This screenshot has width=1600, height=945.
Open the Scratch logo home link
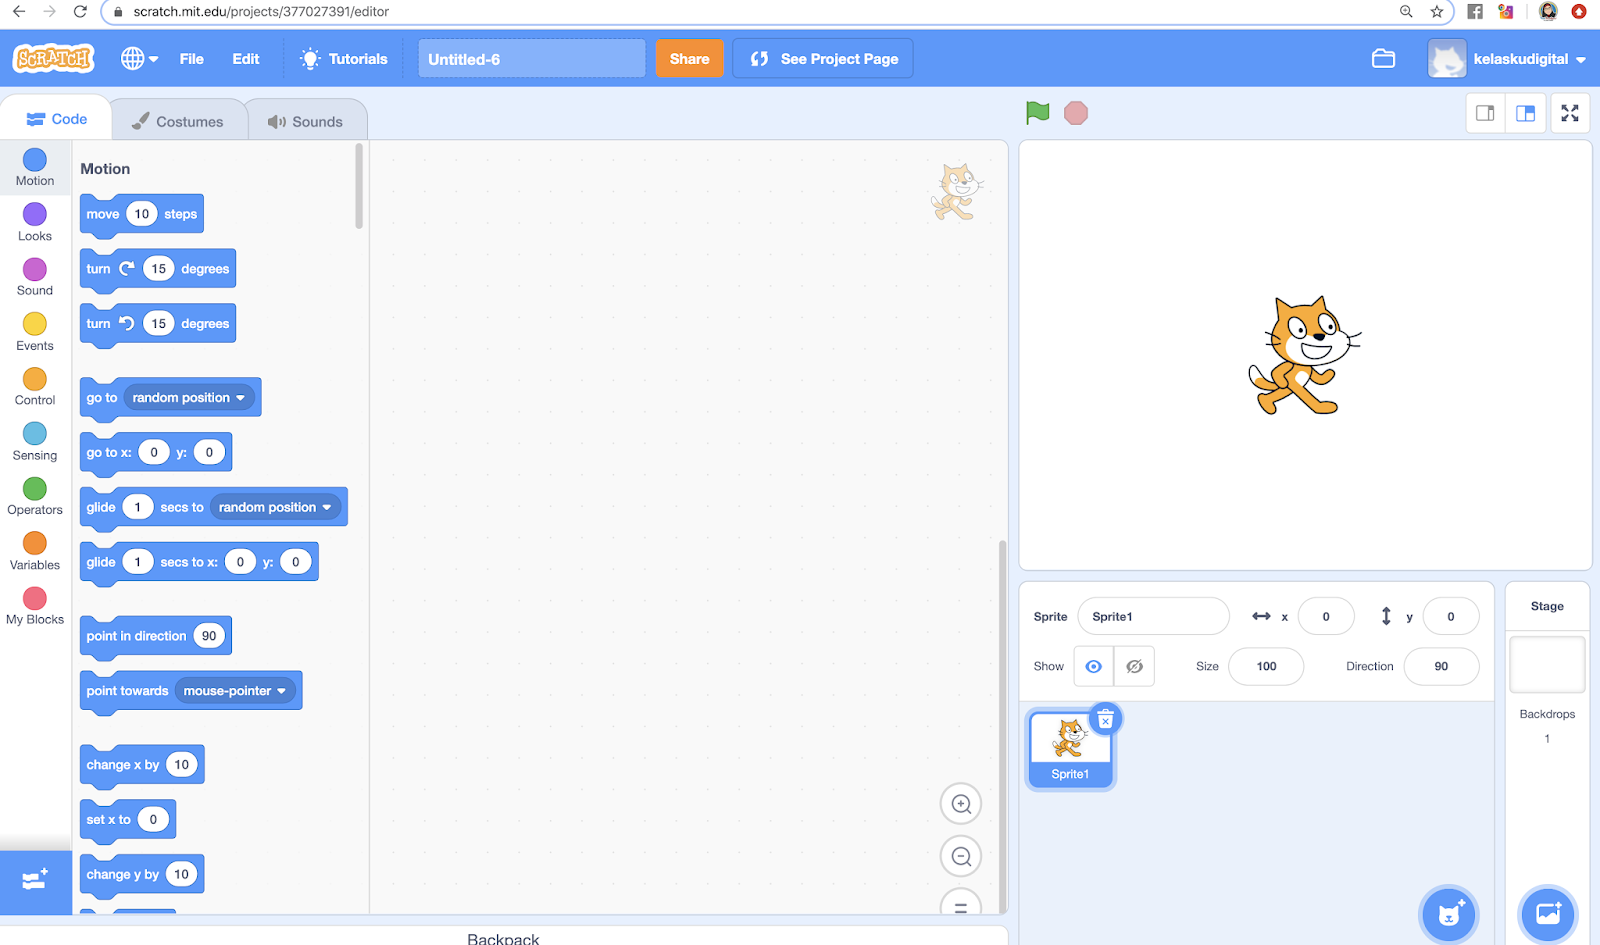click(53, 59)
